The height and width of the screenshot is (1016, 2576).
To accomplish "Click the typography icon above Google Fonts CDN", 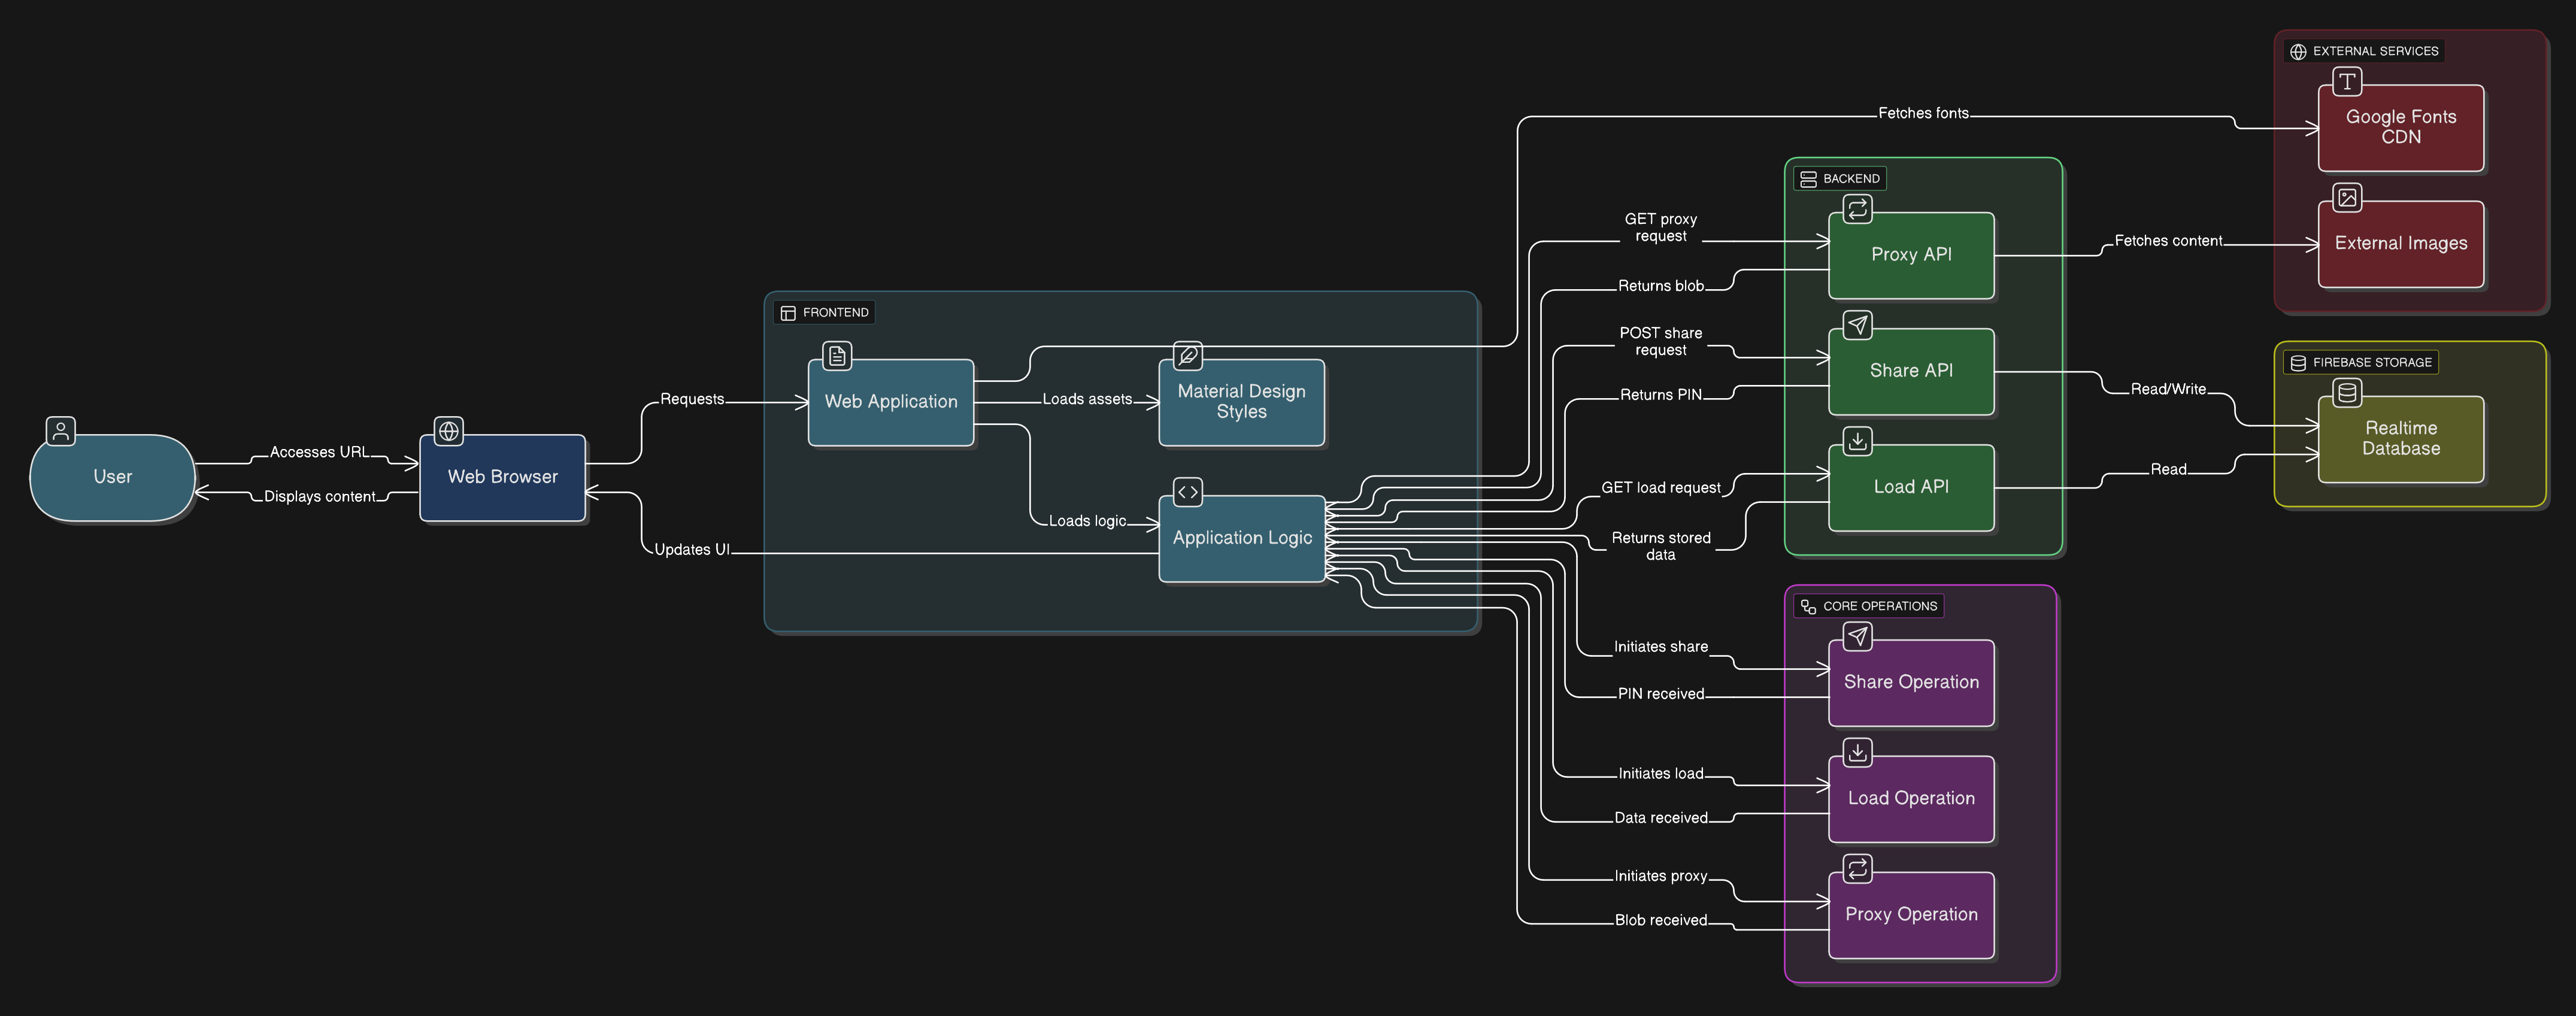I will tap(2347, 81).
